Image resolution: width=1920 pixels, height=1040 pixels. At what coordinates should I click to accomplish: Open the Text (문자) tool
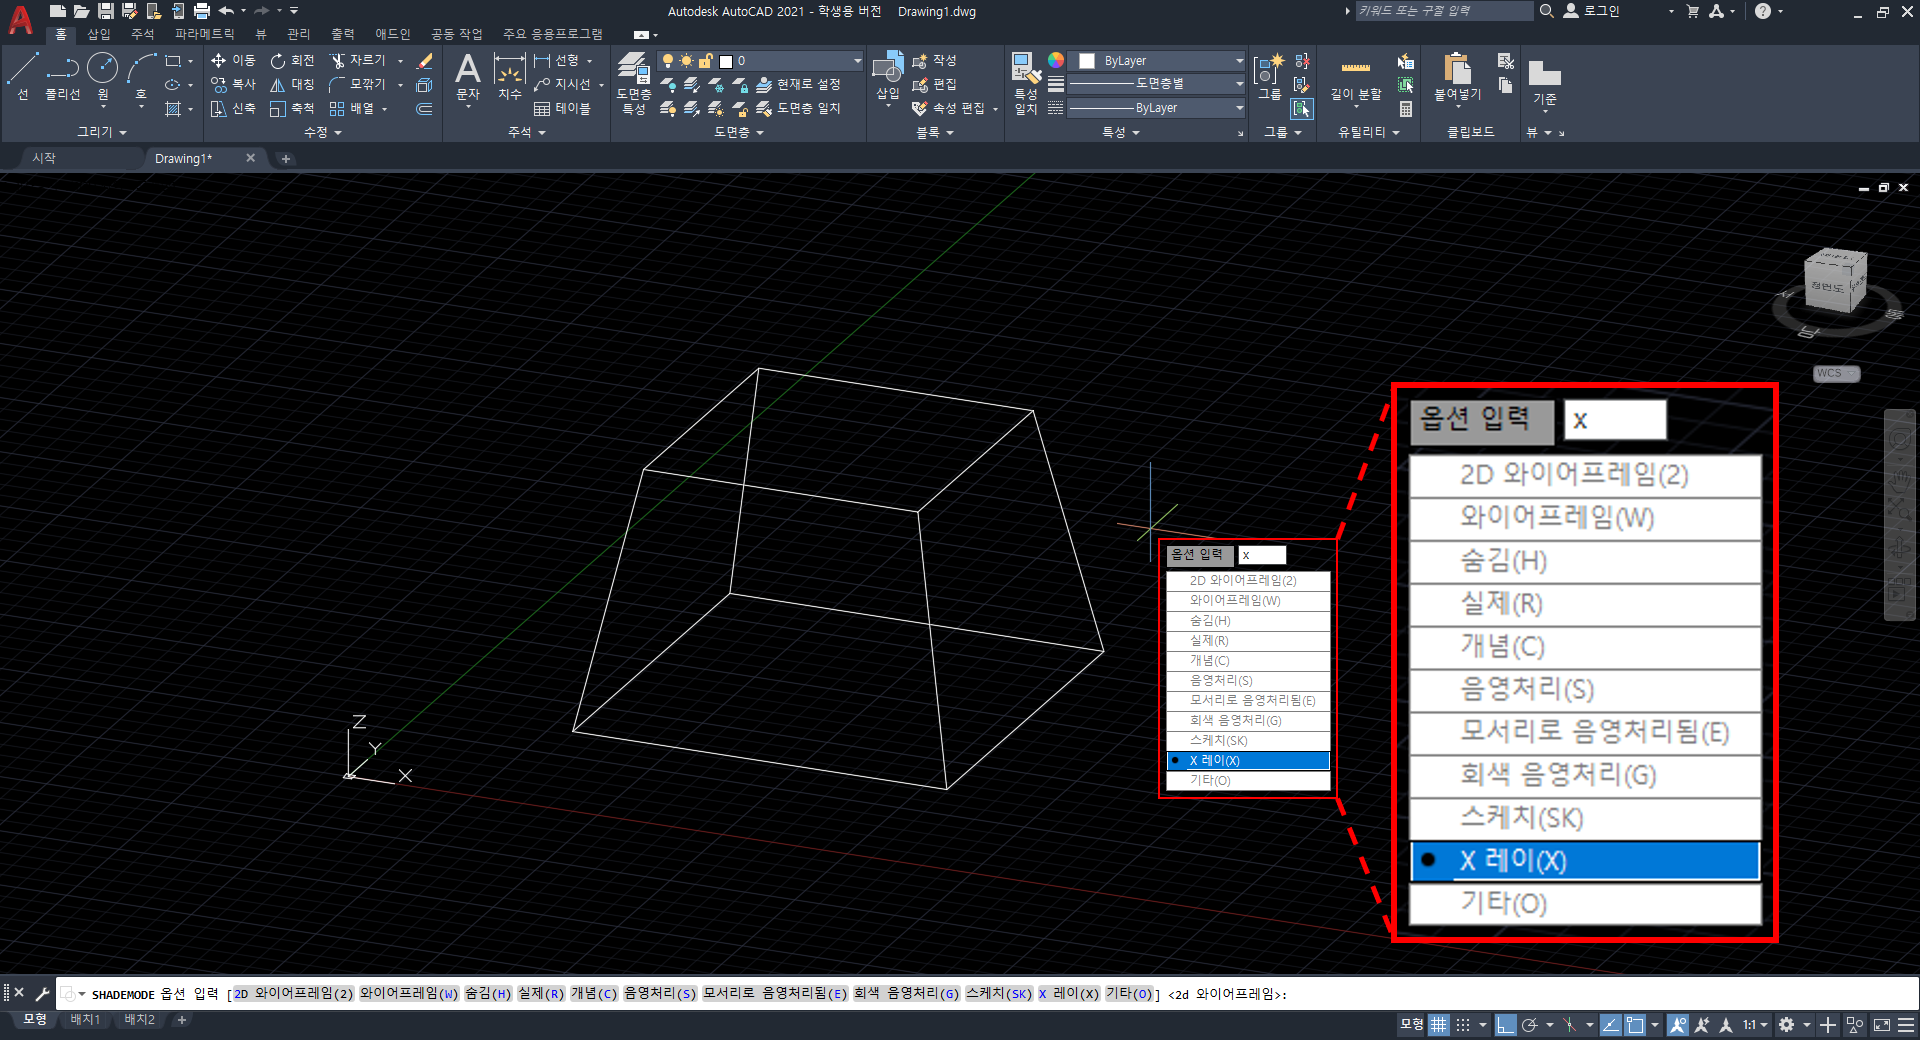click(x=468, y=78)
